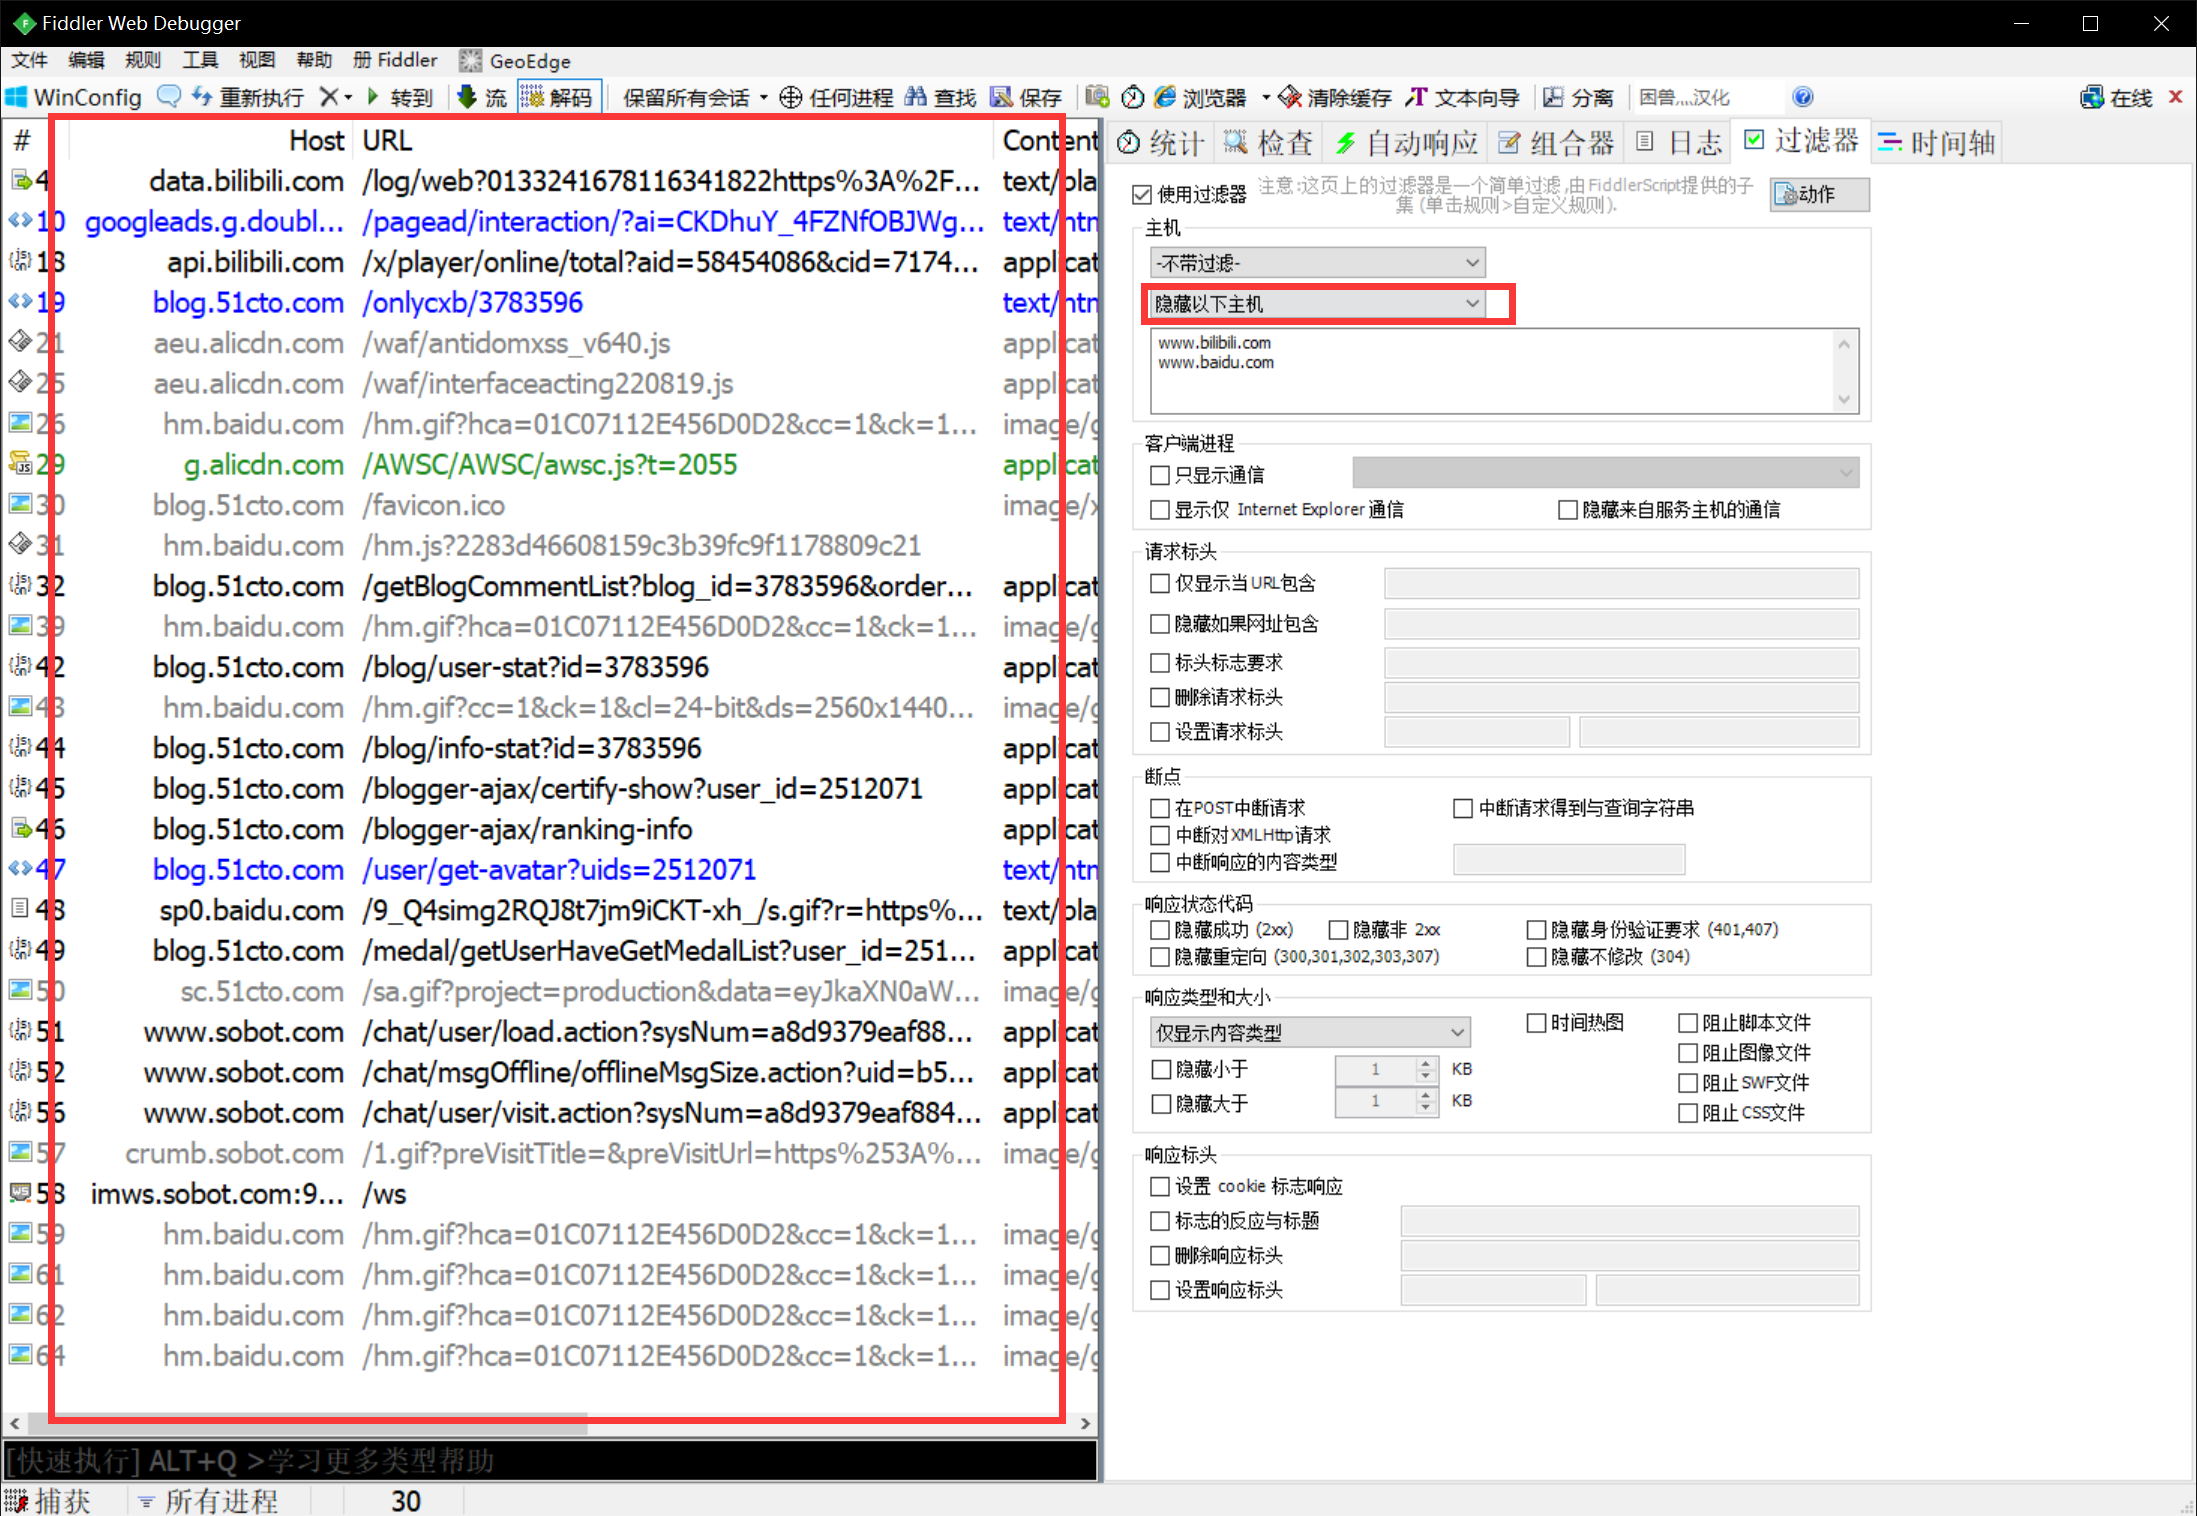2197x1516 pixels.
Task: Check the 阻止图像文件 option
Action: (x=1688, y=1053)
